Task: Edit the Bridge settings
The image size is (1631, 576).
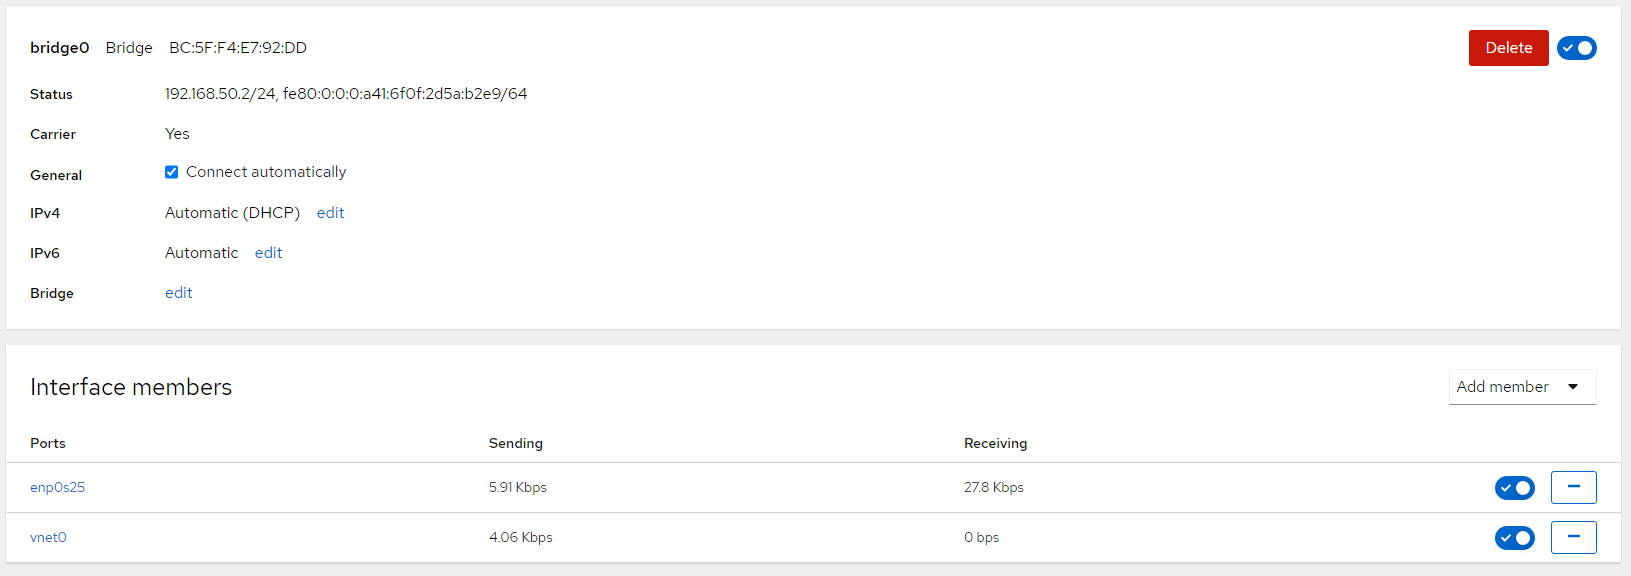Action: click(178, 293)
